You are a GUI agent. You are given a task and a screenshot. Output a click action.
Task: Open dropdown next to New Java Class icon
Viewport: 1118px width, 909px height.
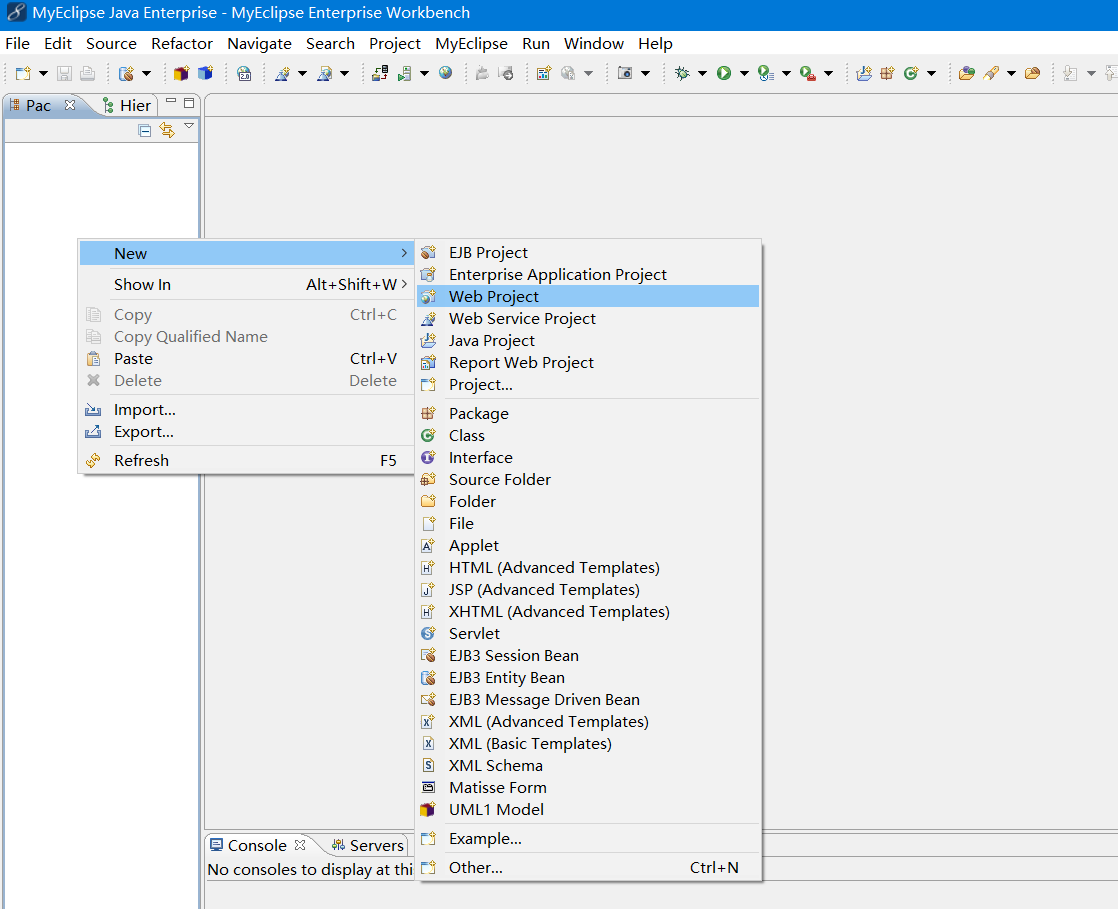click(931, 73)
